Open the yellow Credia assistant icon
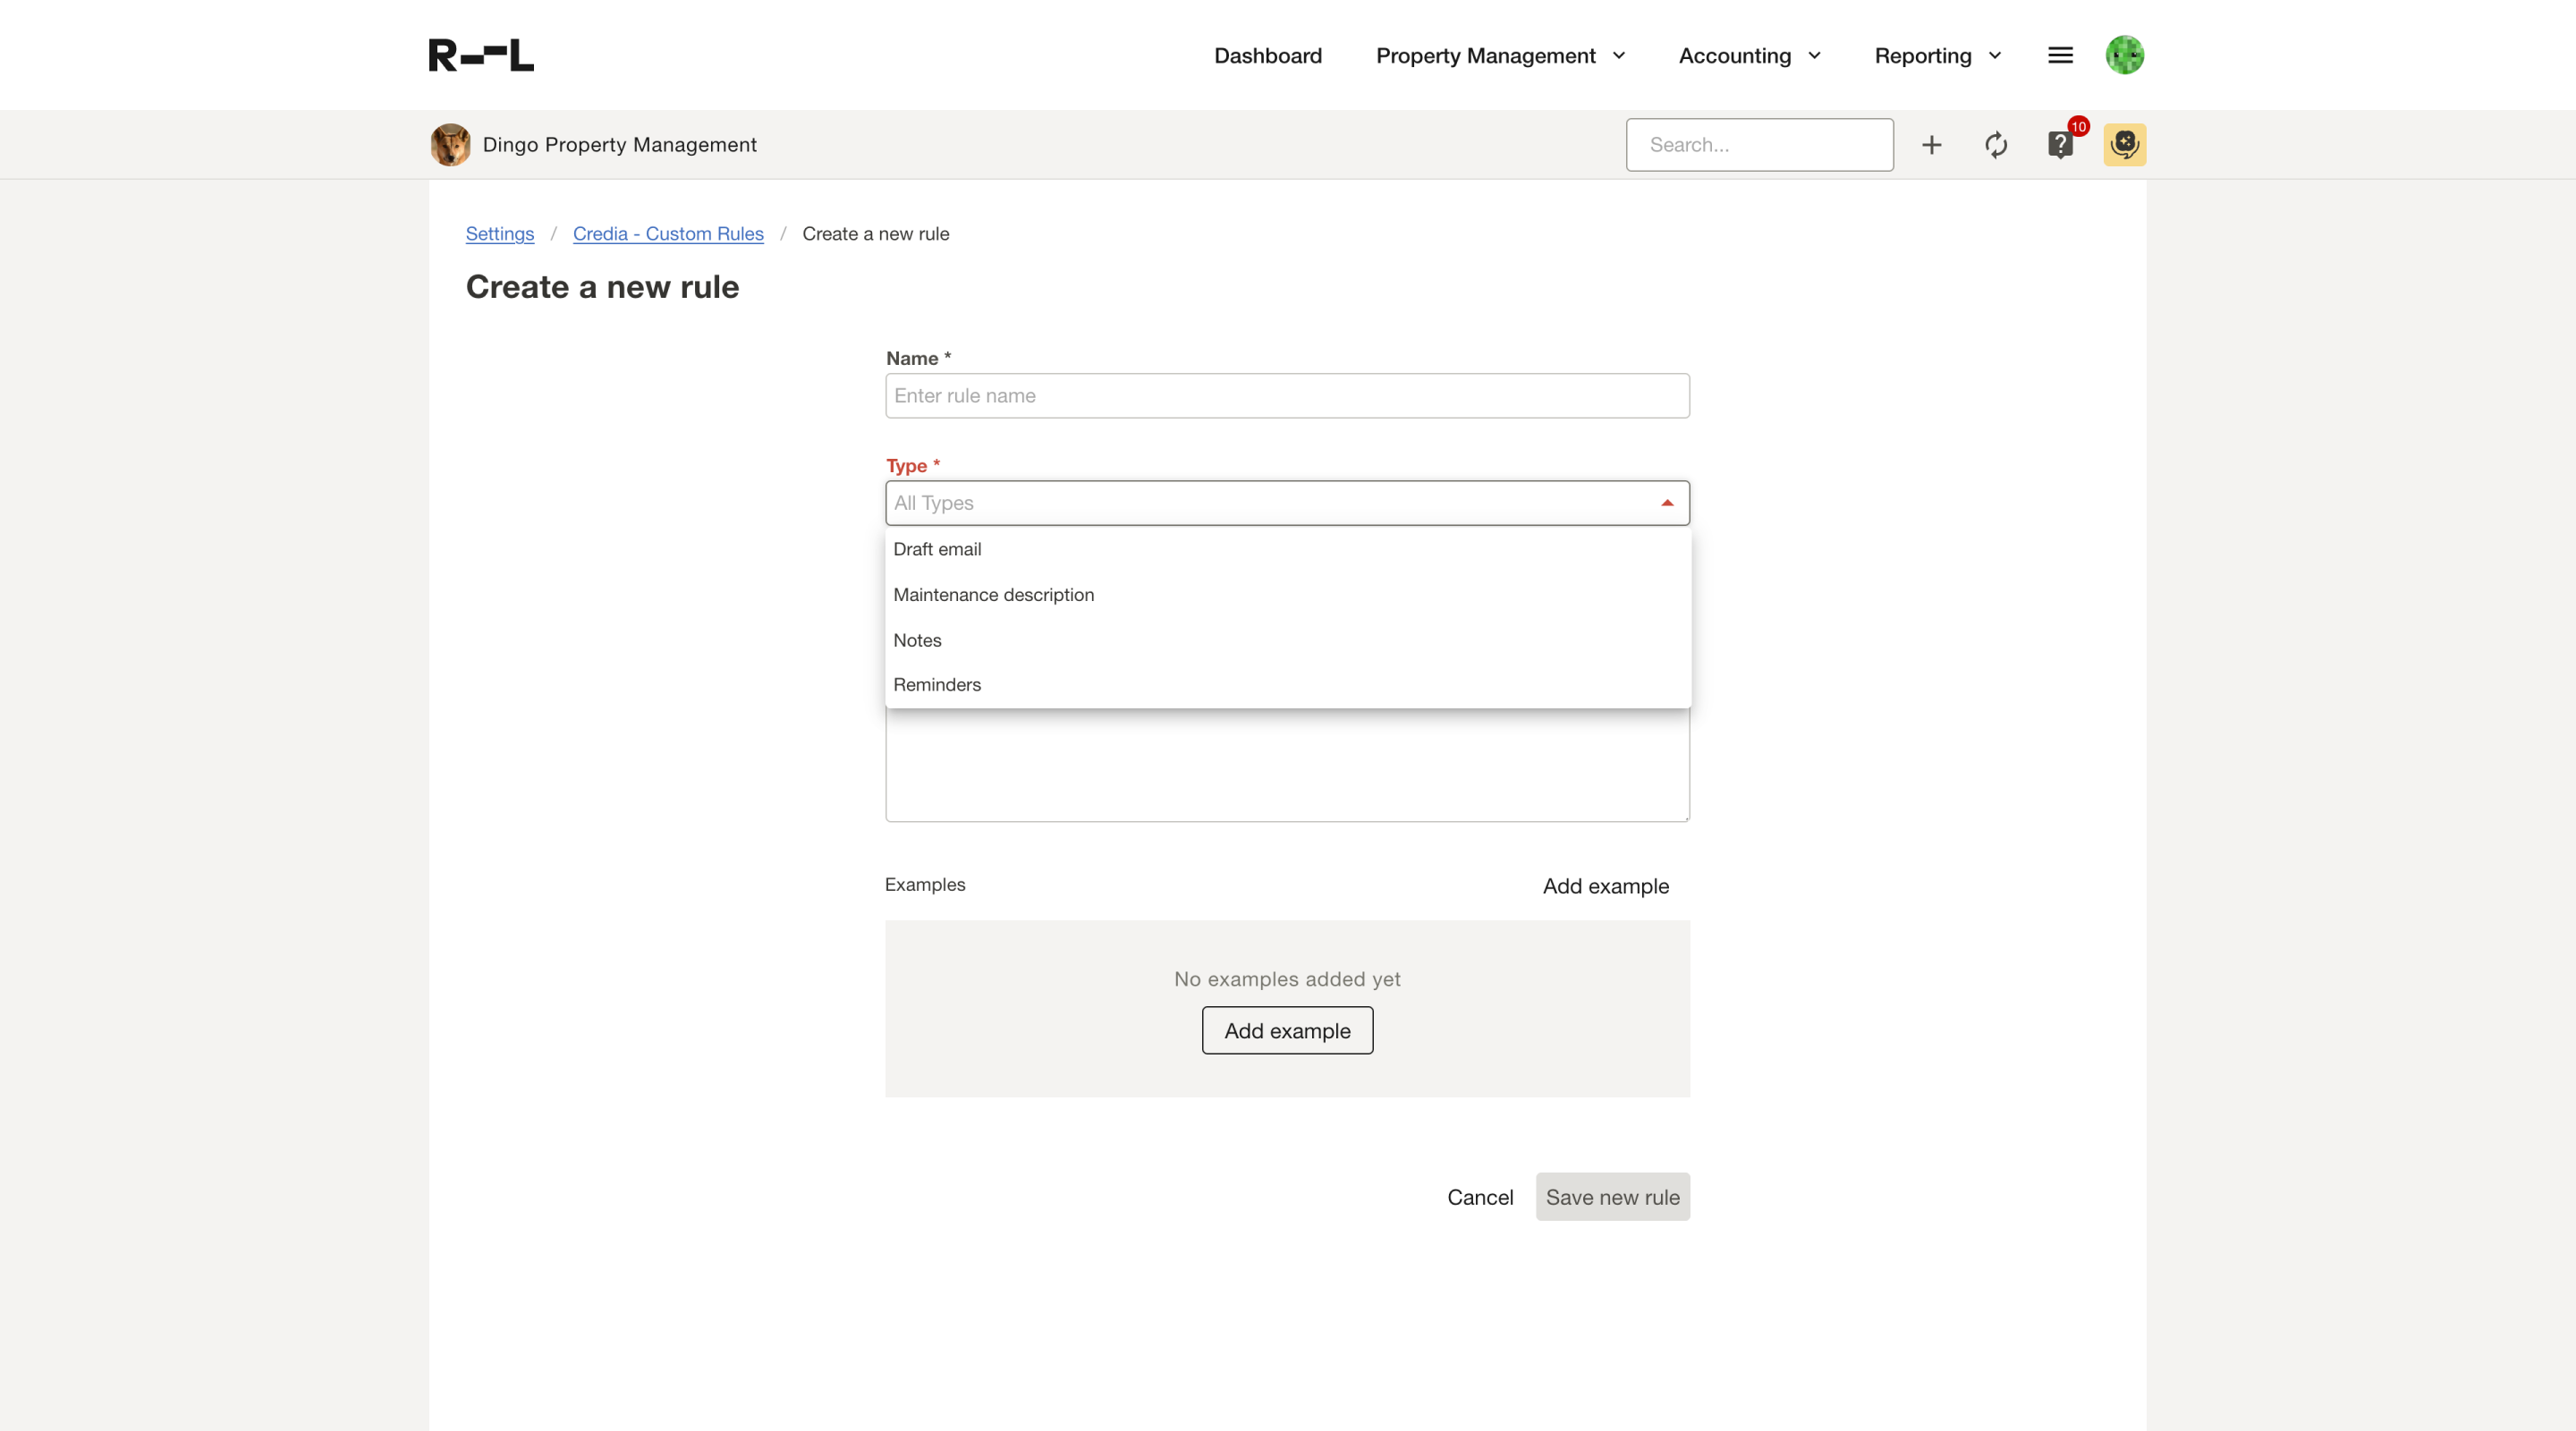Image resolution: width=2576 pixels, height=1431 pixels. click(x=2124, y=145)
